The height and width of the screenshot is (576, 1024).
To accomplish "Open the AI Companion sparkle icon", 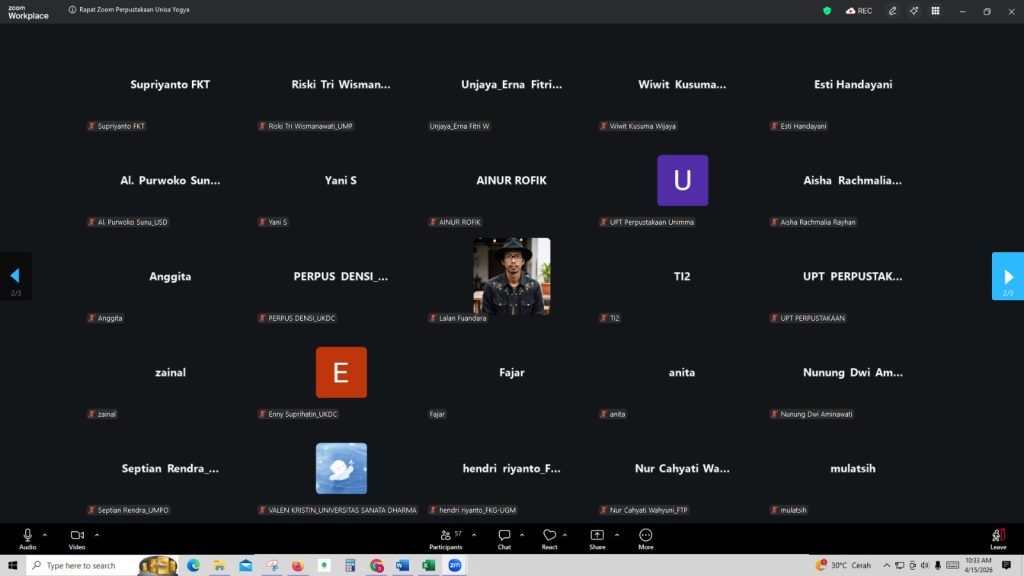I will point(914,11).
